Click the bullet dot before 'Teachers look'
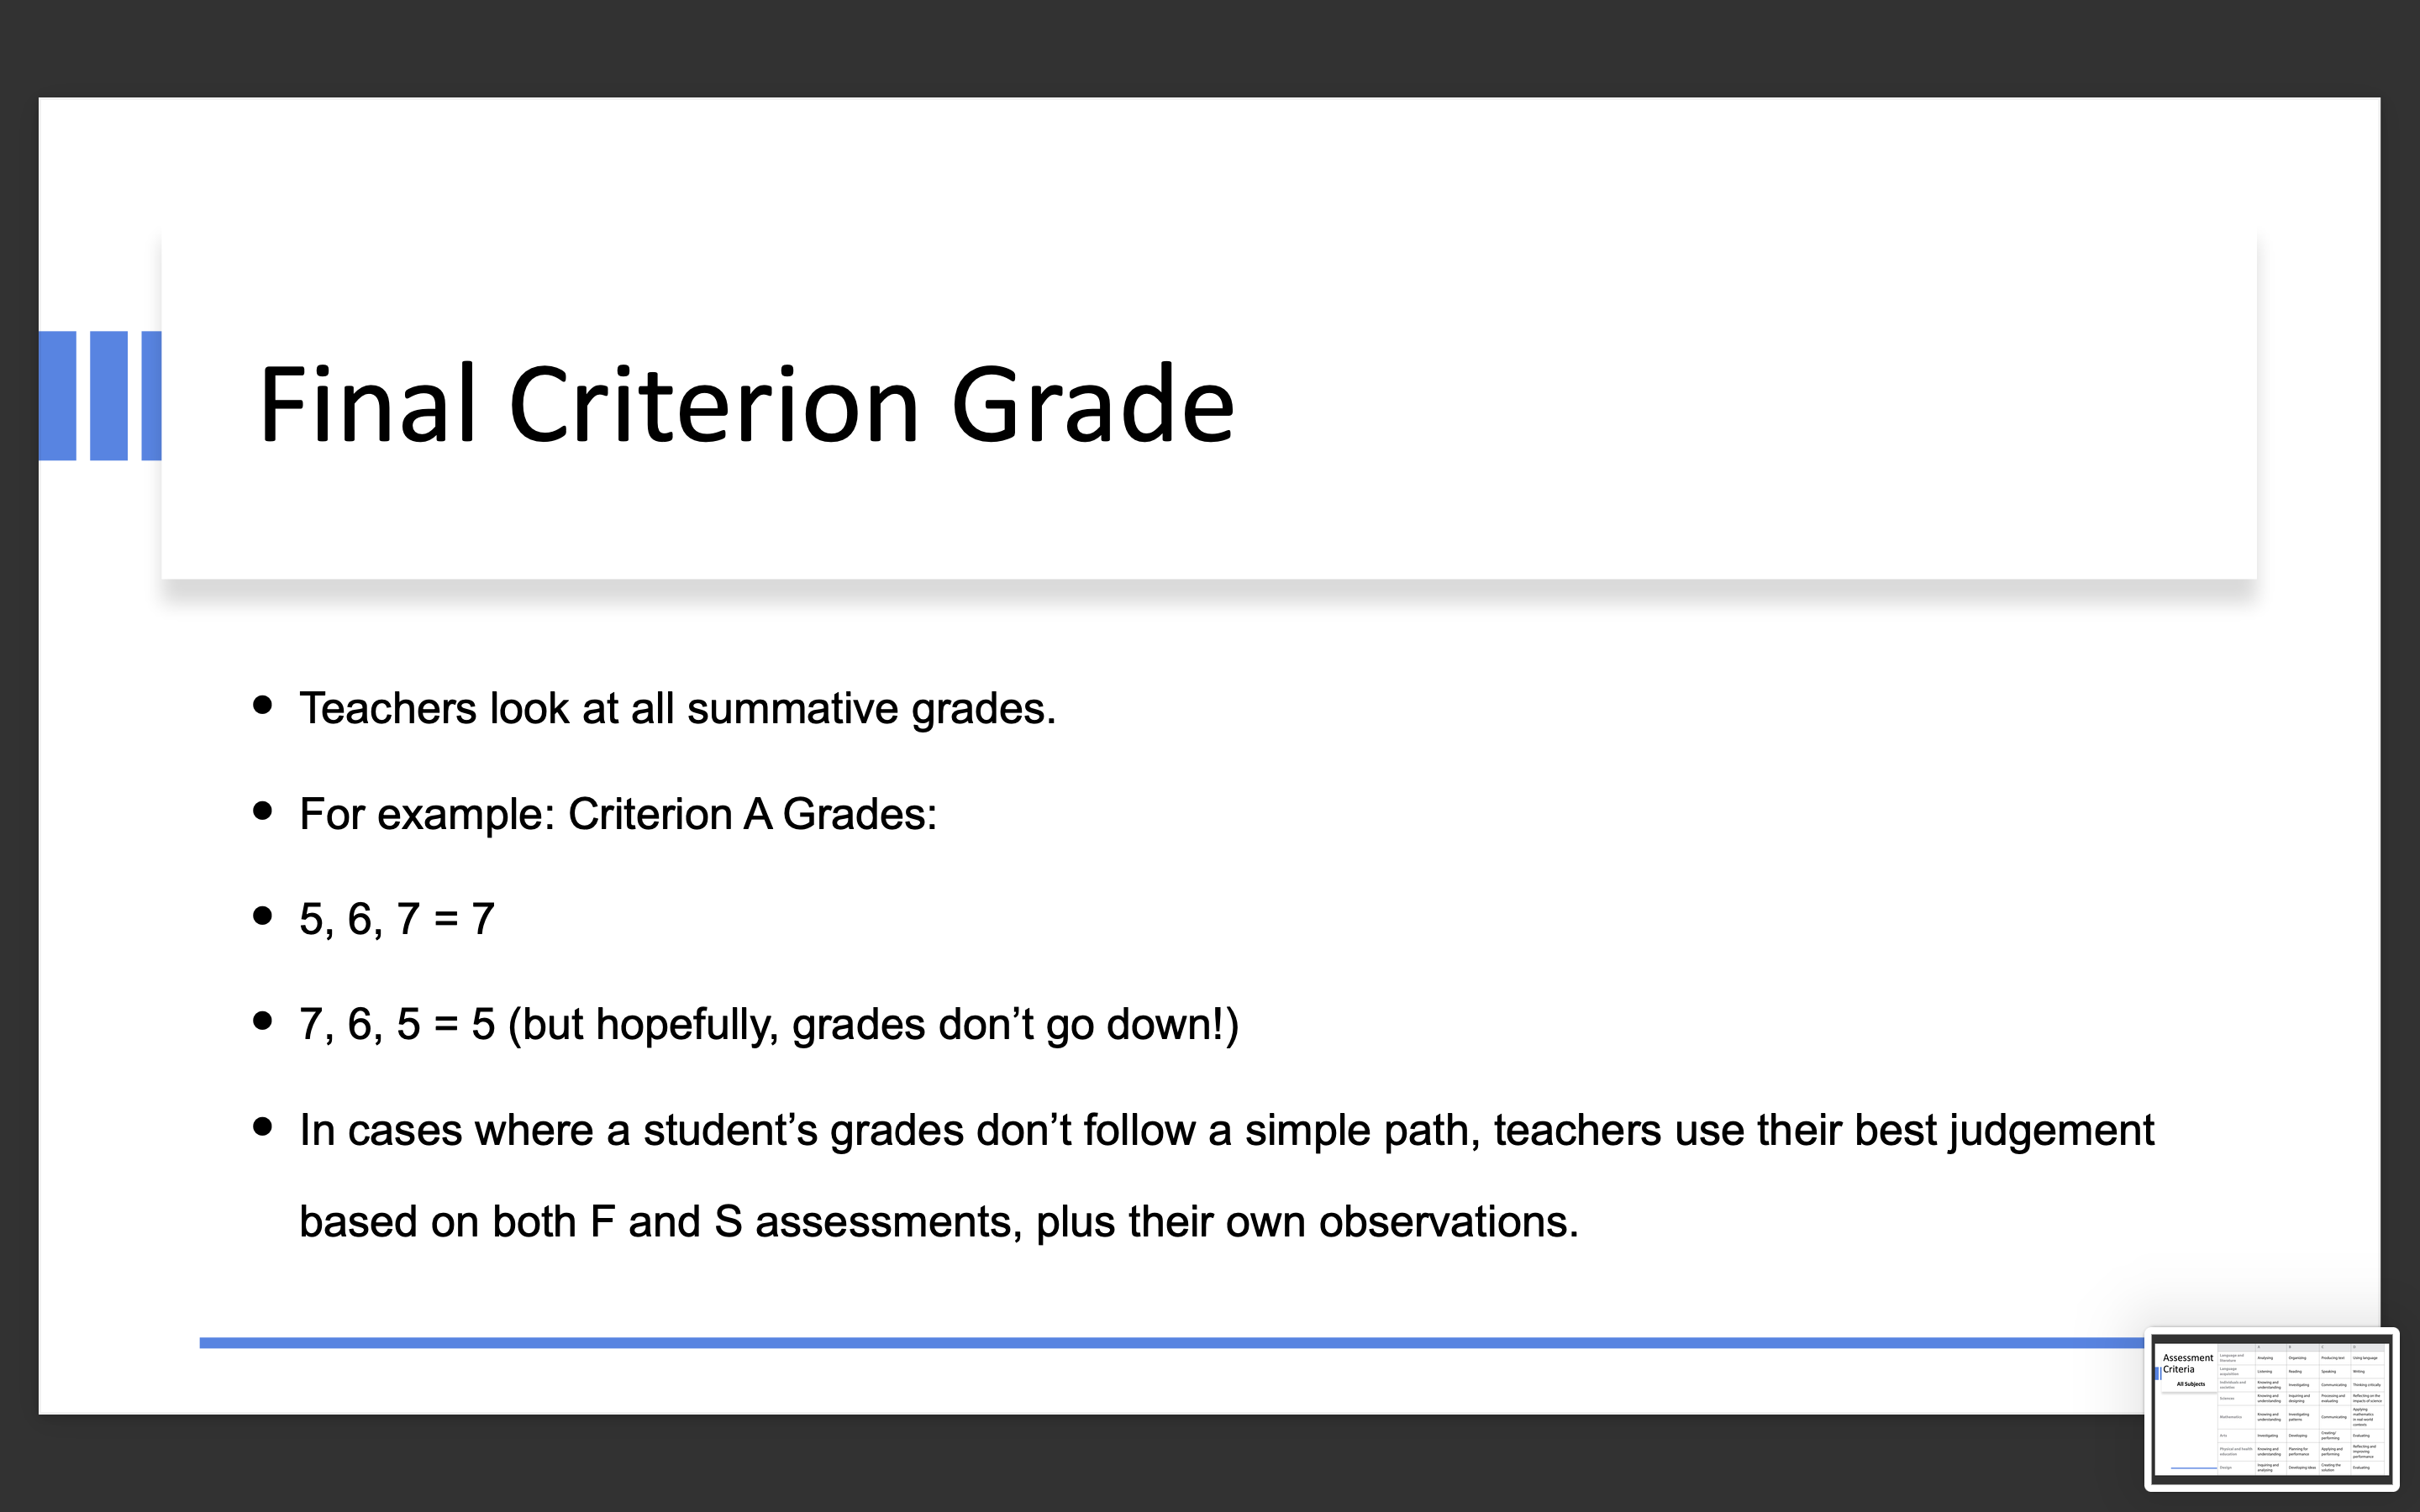Viewport: 2420px width, 1512px height. pyautogui.click(x=263, y=705)
